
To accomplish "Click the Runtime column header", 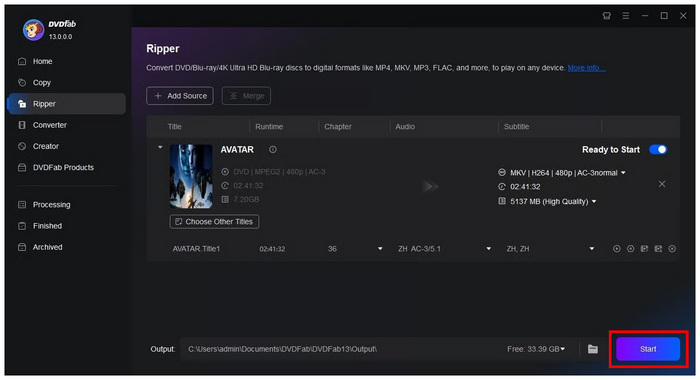I will tap(269, 127).
